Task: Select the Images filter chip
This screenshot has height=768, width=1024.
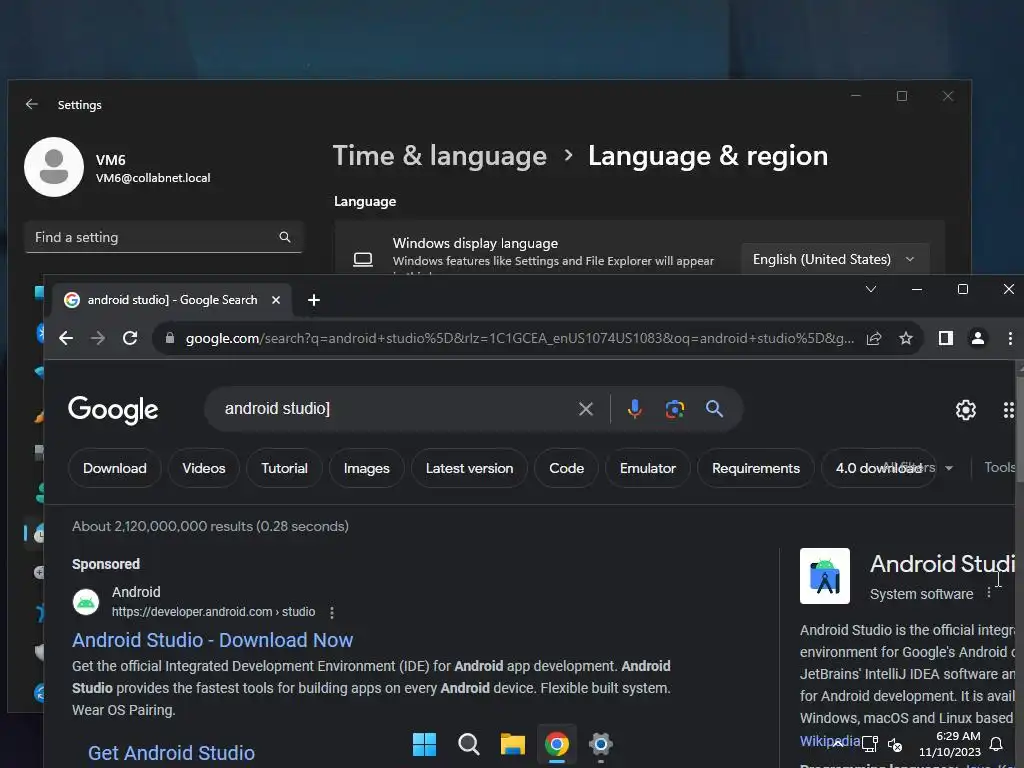Action: pyautogui.click(x=366, y=468)
